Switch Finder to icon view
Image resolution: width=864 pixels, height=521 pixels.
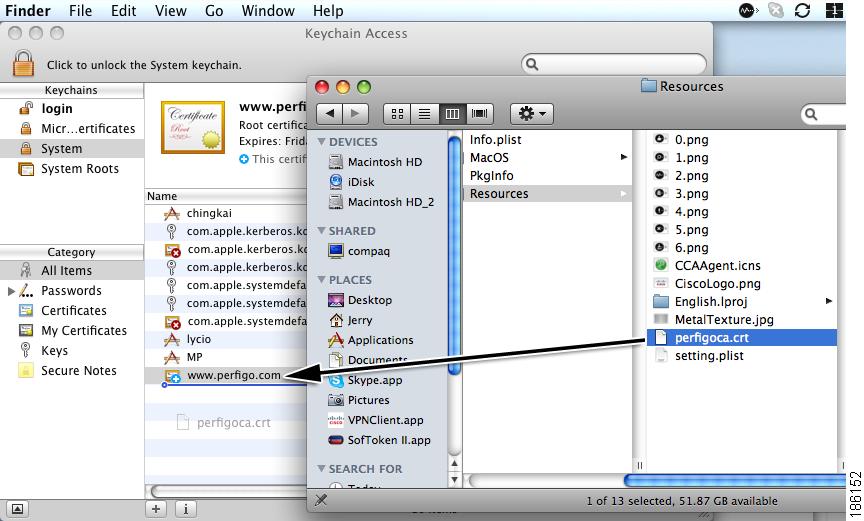click(x=397, y=113)
